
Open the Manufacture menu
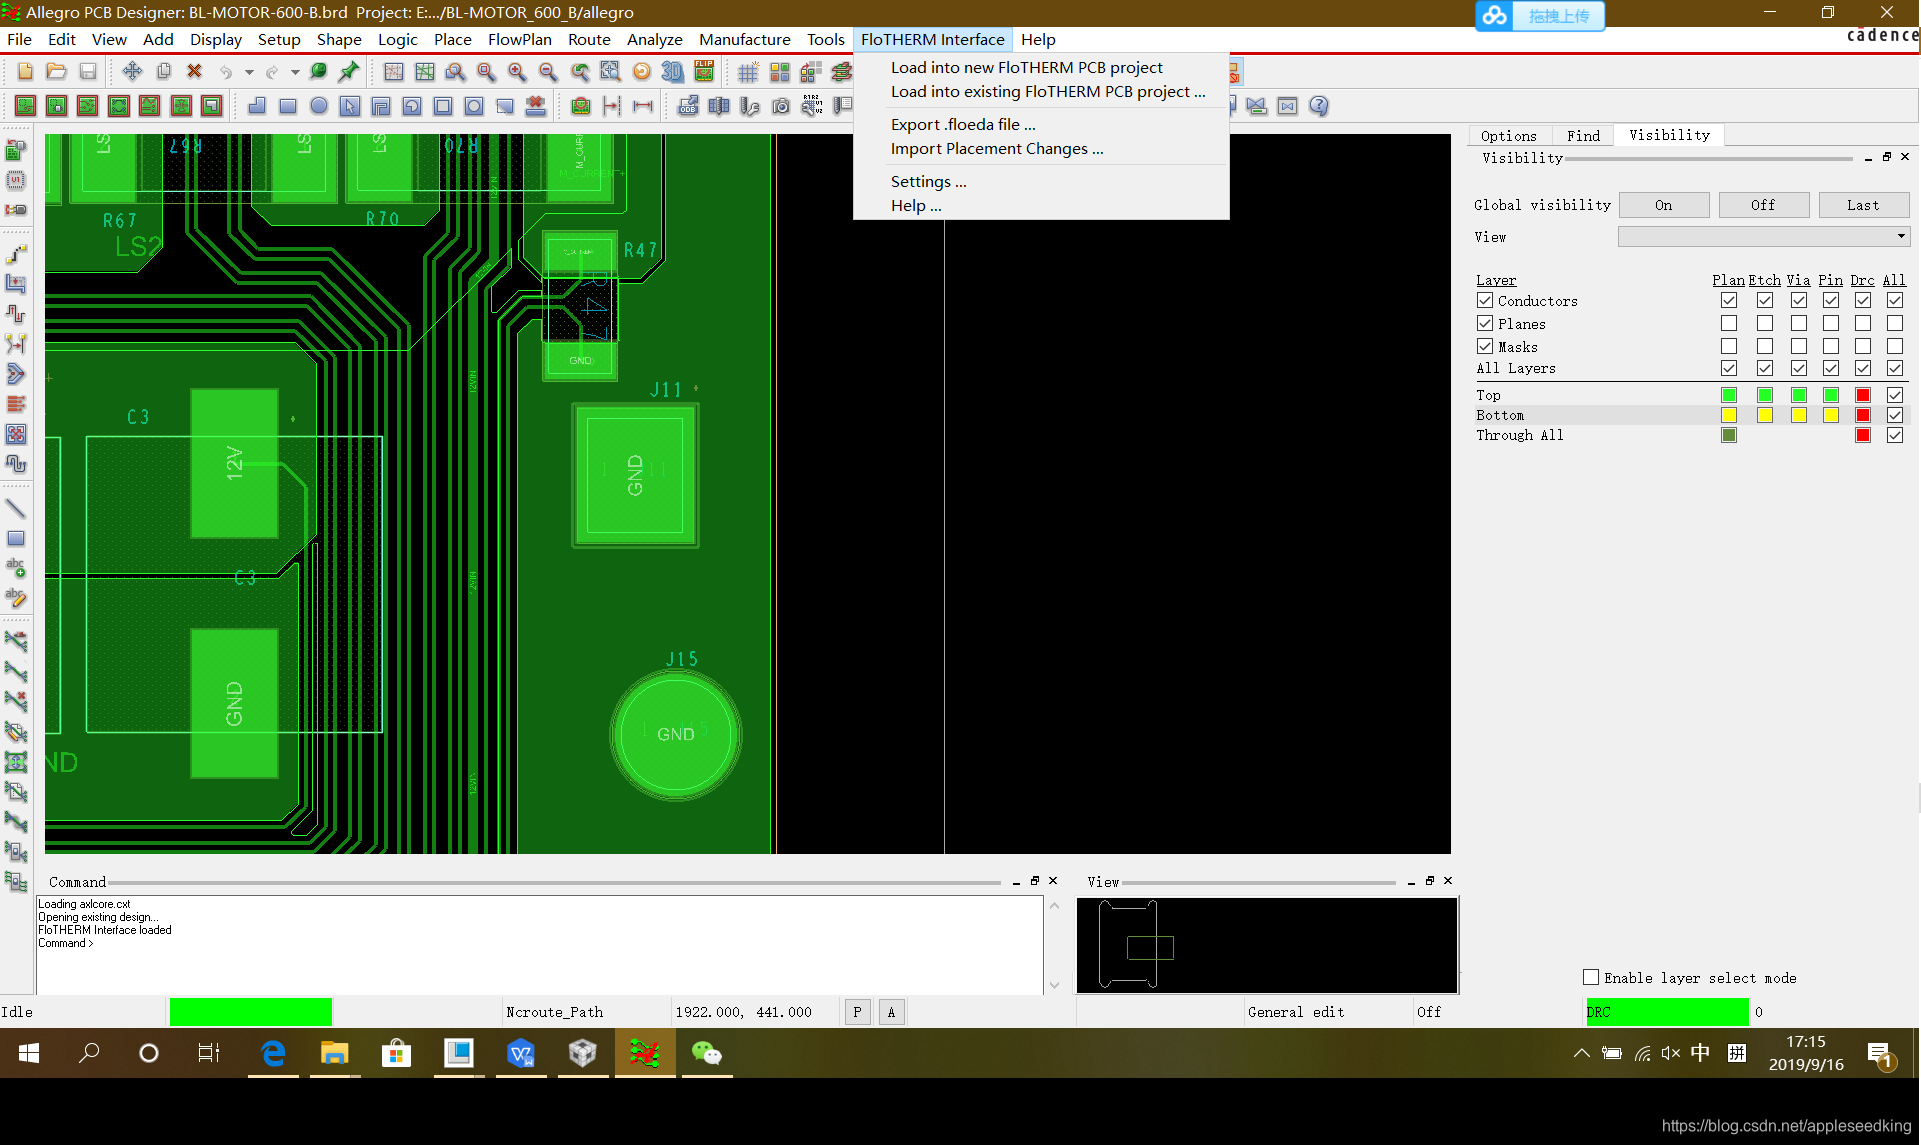[x=745, y=40]
